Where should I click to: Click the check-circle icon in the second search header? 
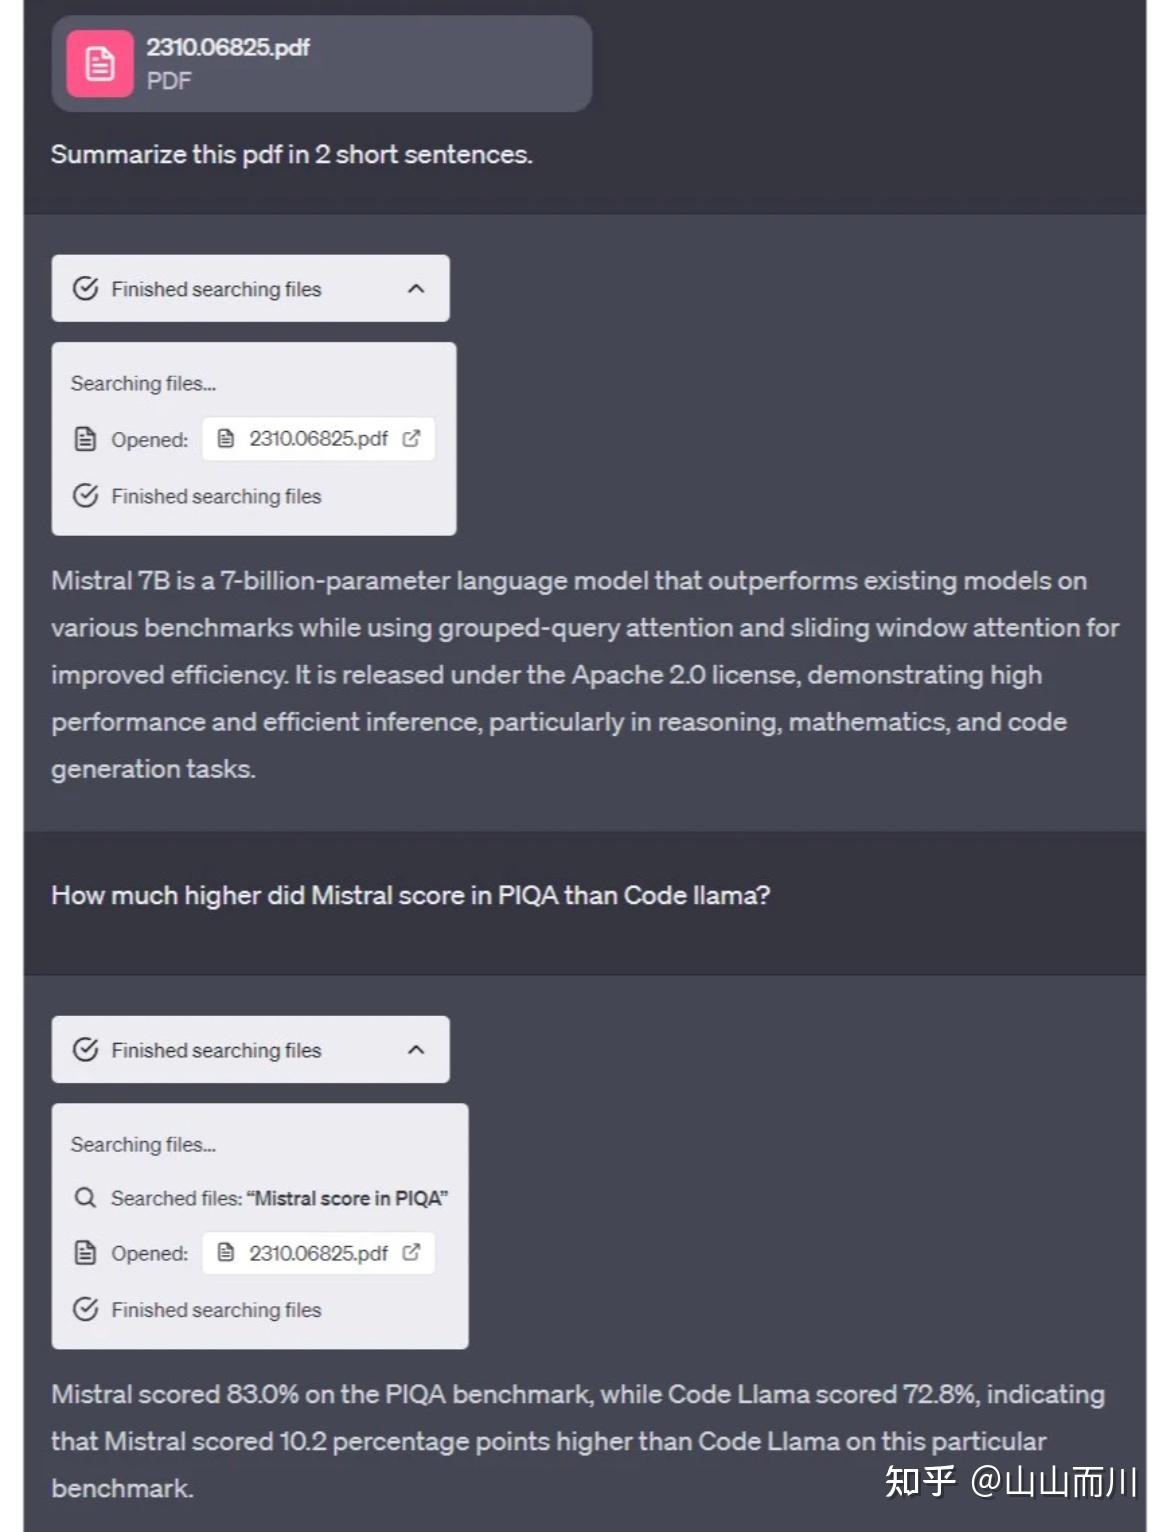(86, 1050)
